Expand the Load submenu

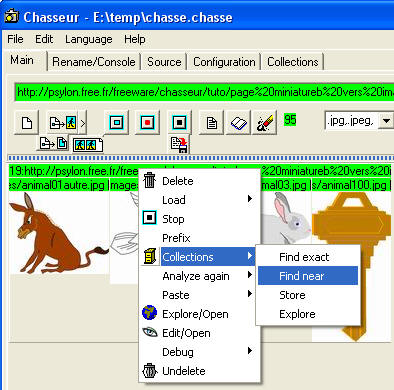(x=199, y=200)
